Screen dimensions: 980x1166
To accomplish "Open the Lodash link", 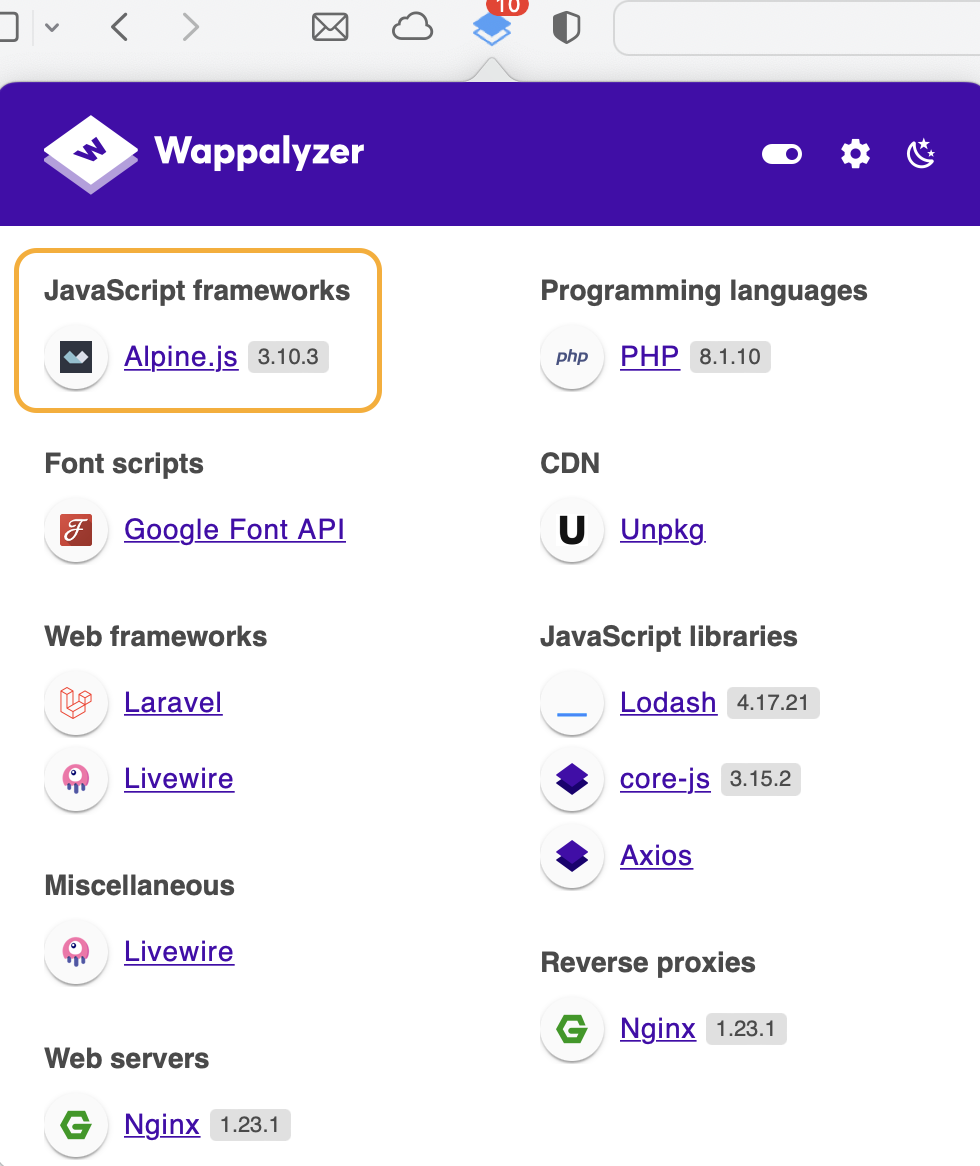I will click(x=668, y=703).
